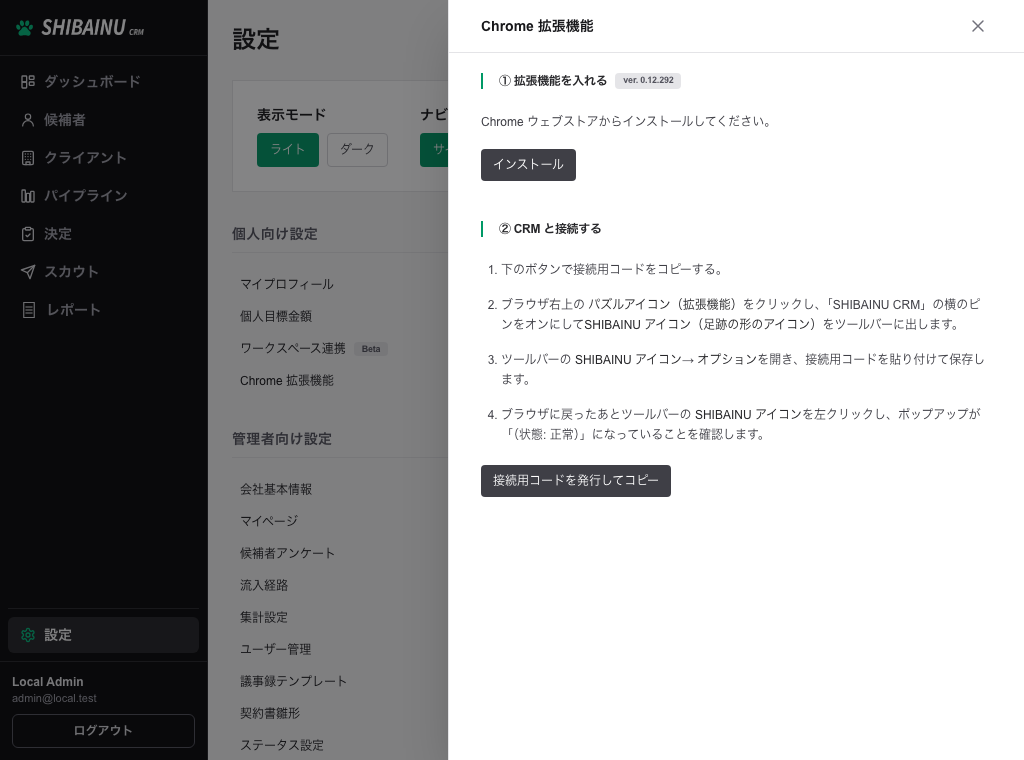Click the 決定 clipboard check icon
This screenshot has width=1024, height=760.
27,234
